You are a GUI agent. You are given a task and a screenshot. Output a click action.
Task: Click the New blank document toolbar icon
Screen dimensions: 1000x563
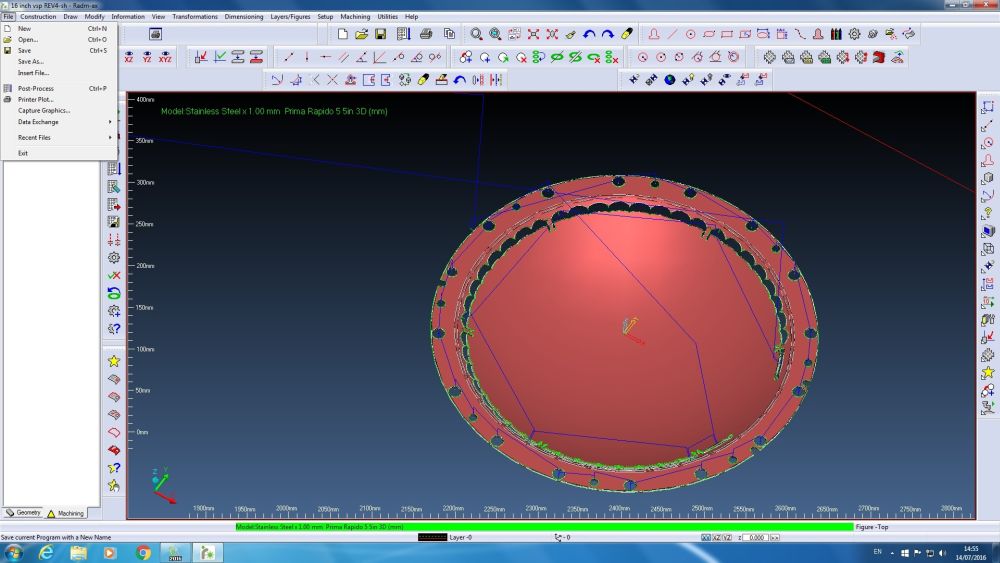342,34
